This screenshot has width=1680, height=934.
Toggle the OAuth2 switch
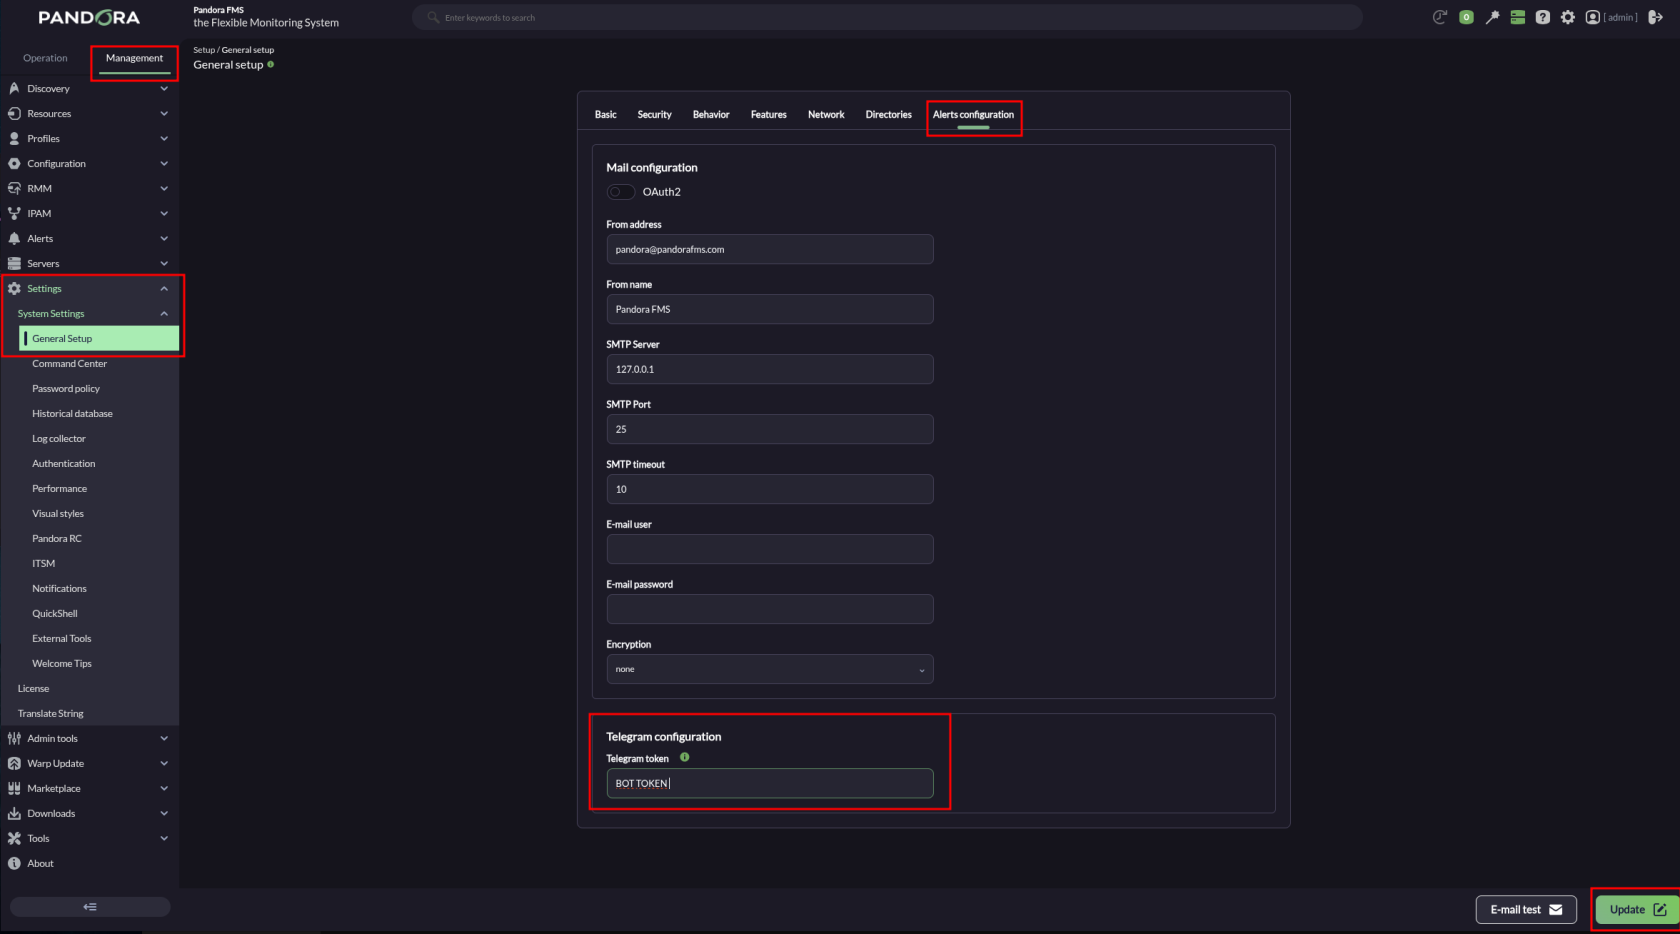click(621, 192)
